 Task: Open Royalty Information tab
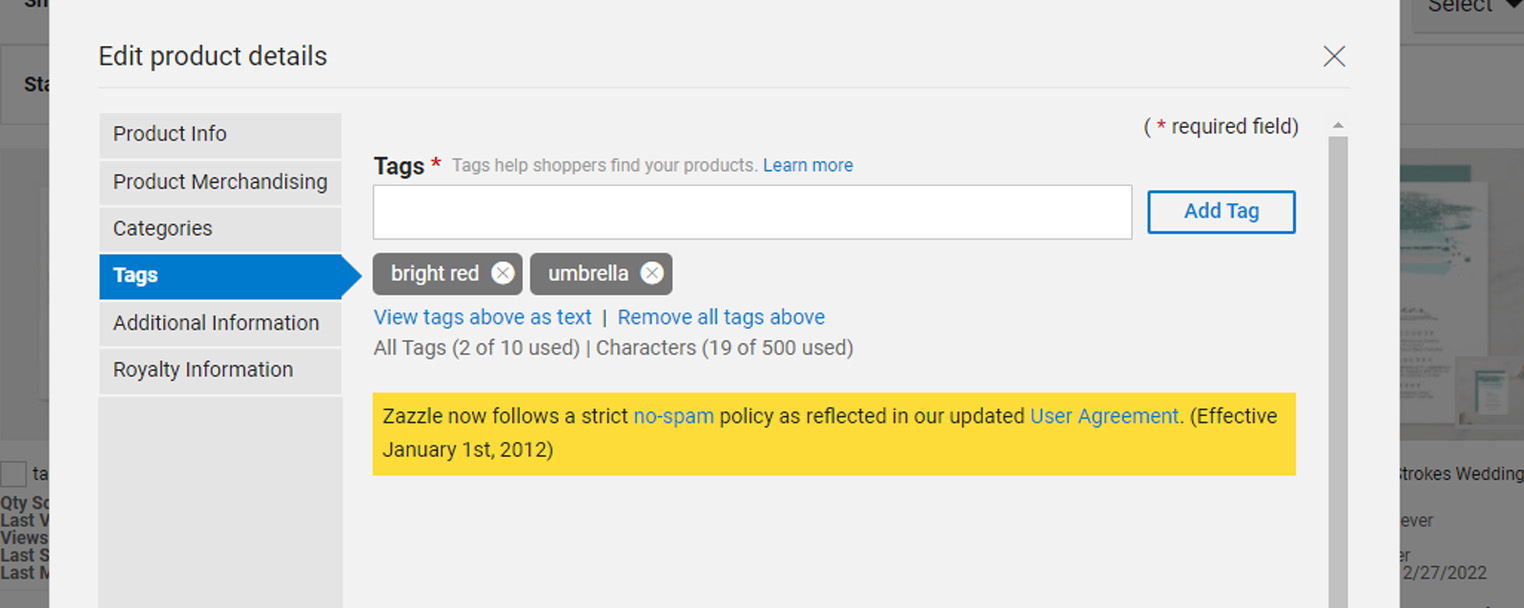(x=220, y=370)
